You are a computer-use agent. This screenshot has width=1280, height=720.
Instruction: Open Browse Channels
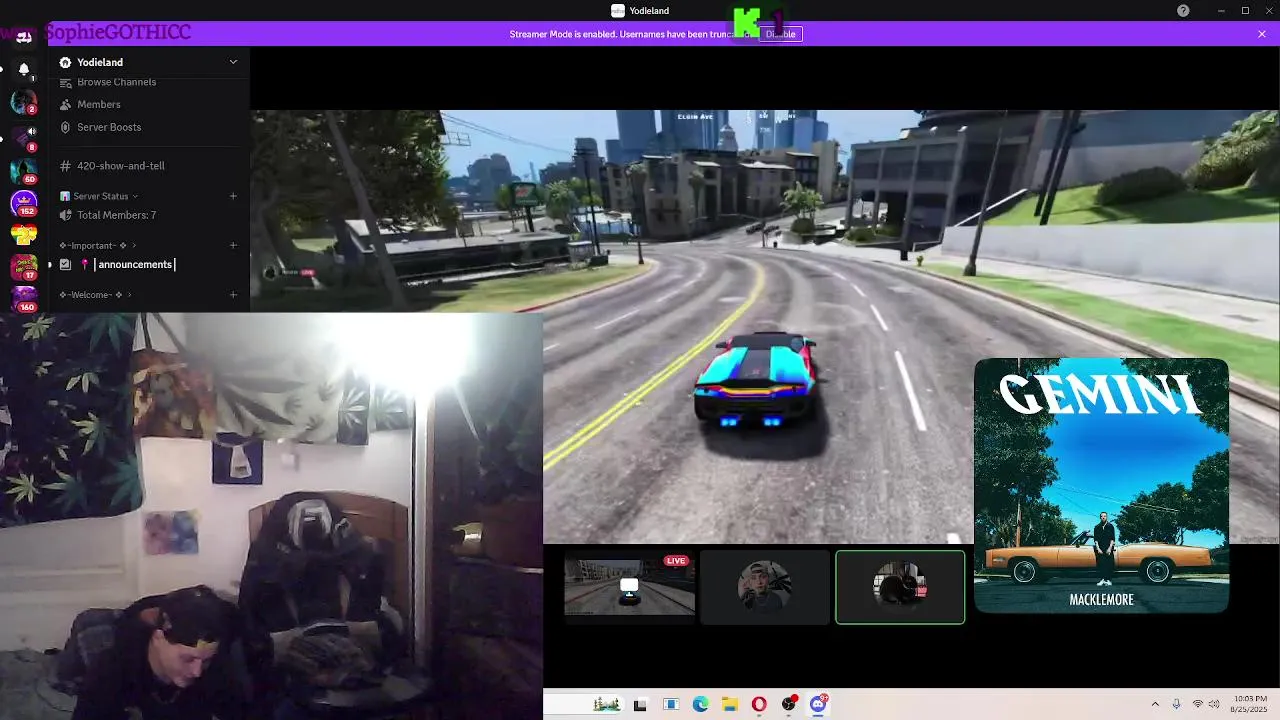point(116,82)
